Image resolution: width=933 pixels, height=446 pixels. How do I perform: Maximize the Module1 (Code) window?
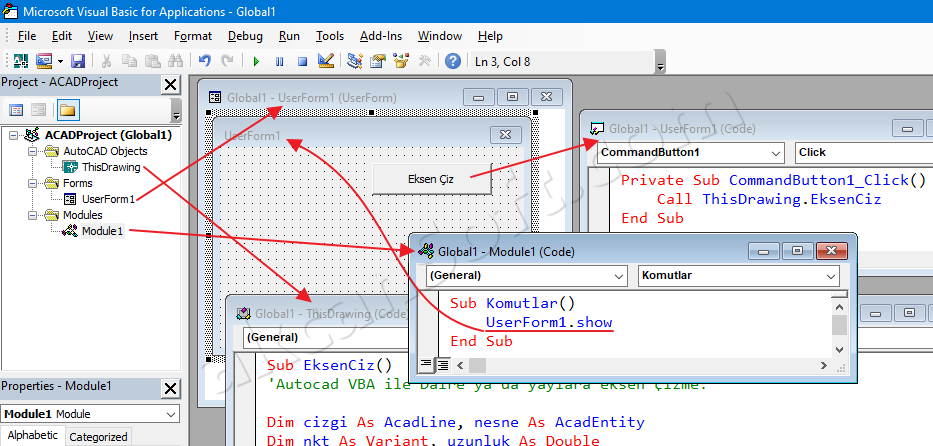(798, 251)
